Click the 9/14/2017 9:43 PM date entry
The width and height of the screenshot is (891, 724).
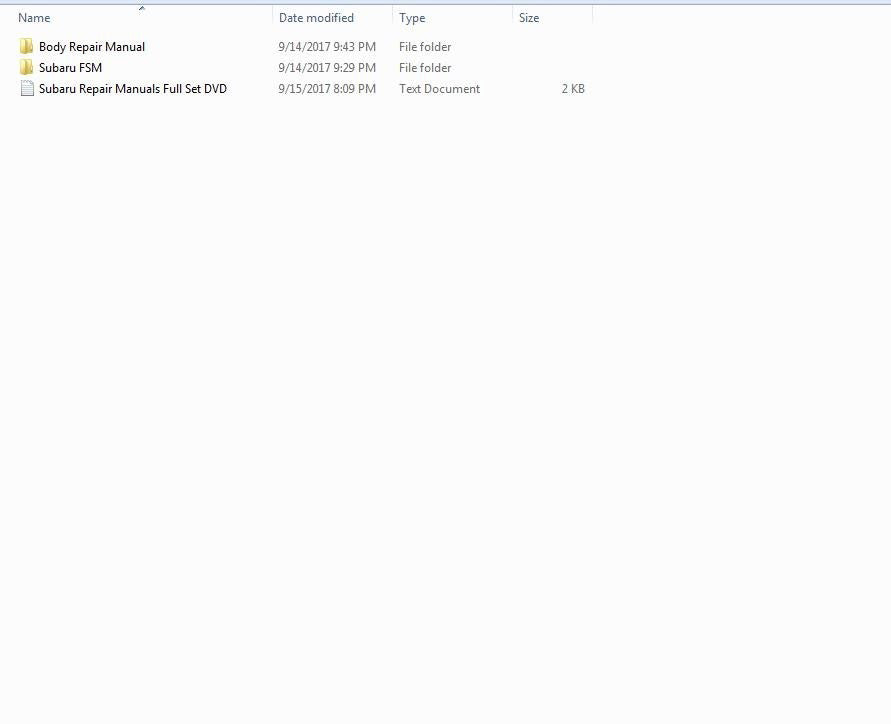pyautogui.click(x=327, y=47)
